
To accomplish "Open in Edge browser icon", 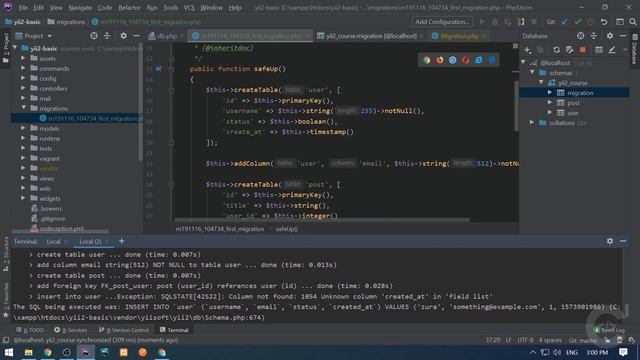I will 492,60.
